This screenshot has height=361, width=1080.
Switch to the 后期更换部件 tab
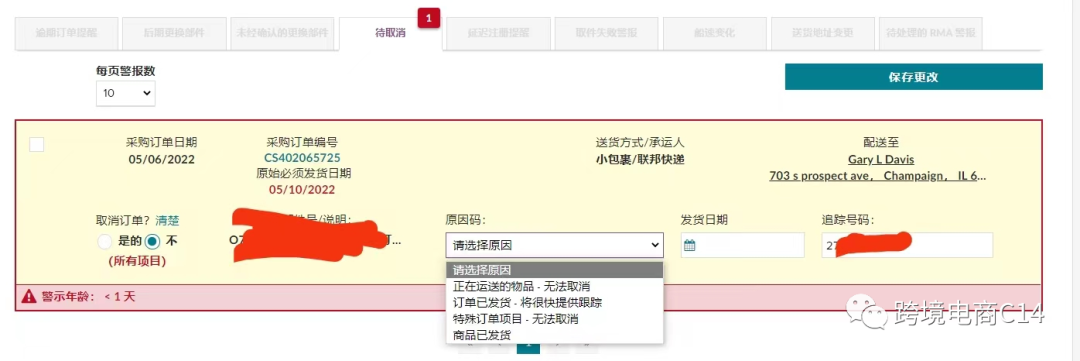coord(174,33)
